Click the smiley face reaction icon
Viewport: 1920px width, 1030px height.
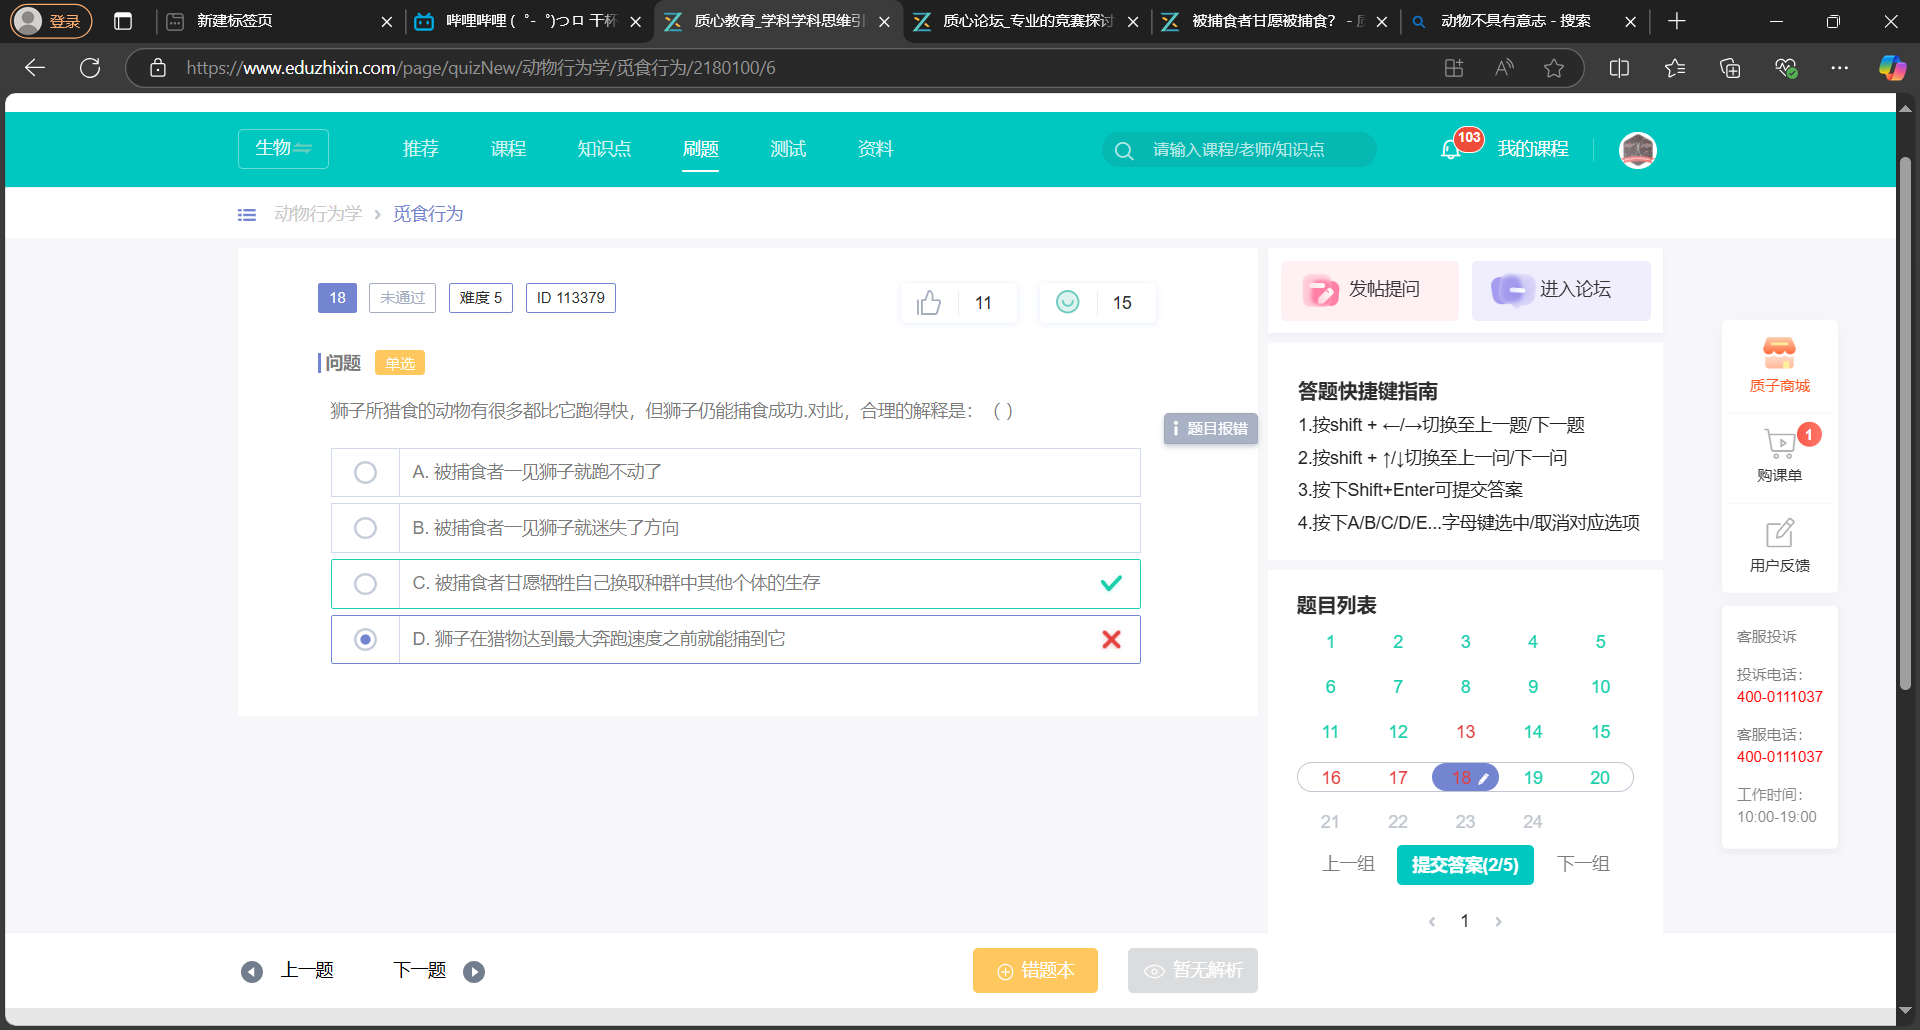[1068, 302]
